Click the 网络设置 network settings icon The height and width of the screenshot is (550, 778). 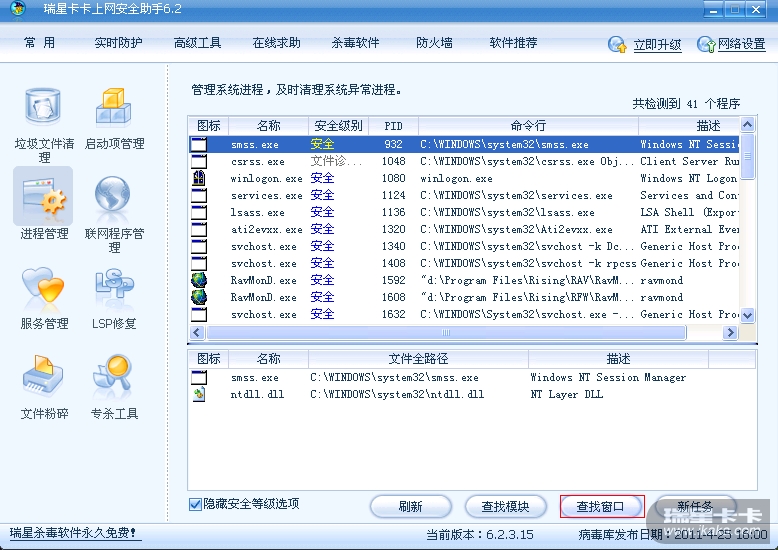[706, 45]
